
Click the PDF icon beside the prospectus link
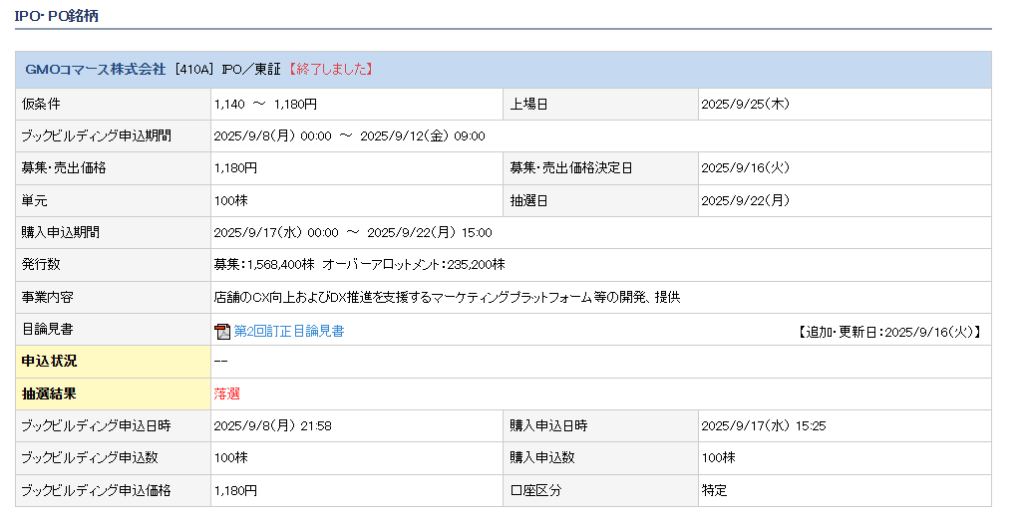point(222,331)
